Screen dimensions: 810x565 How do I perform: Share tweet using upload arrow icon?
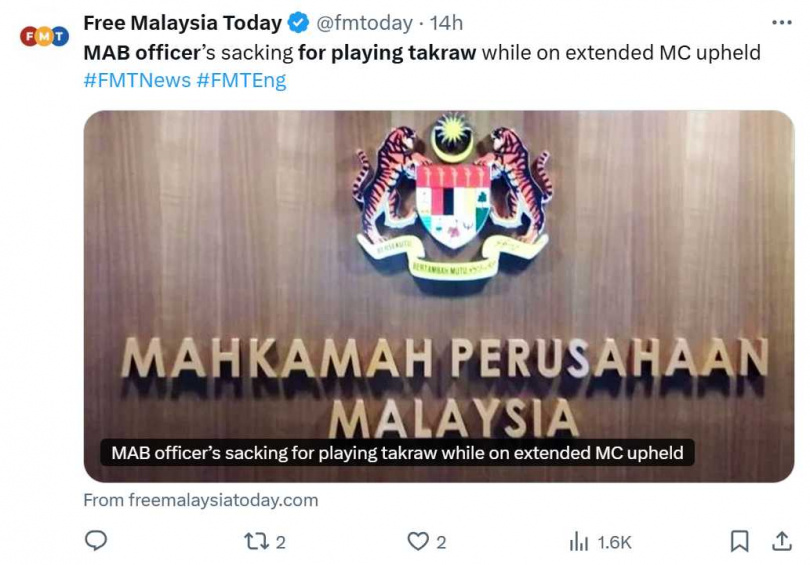[x=782, y=541]
